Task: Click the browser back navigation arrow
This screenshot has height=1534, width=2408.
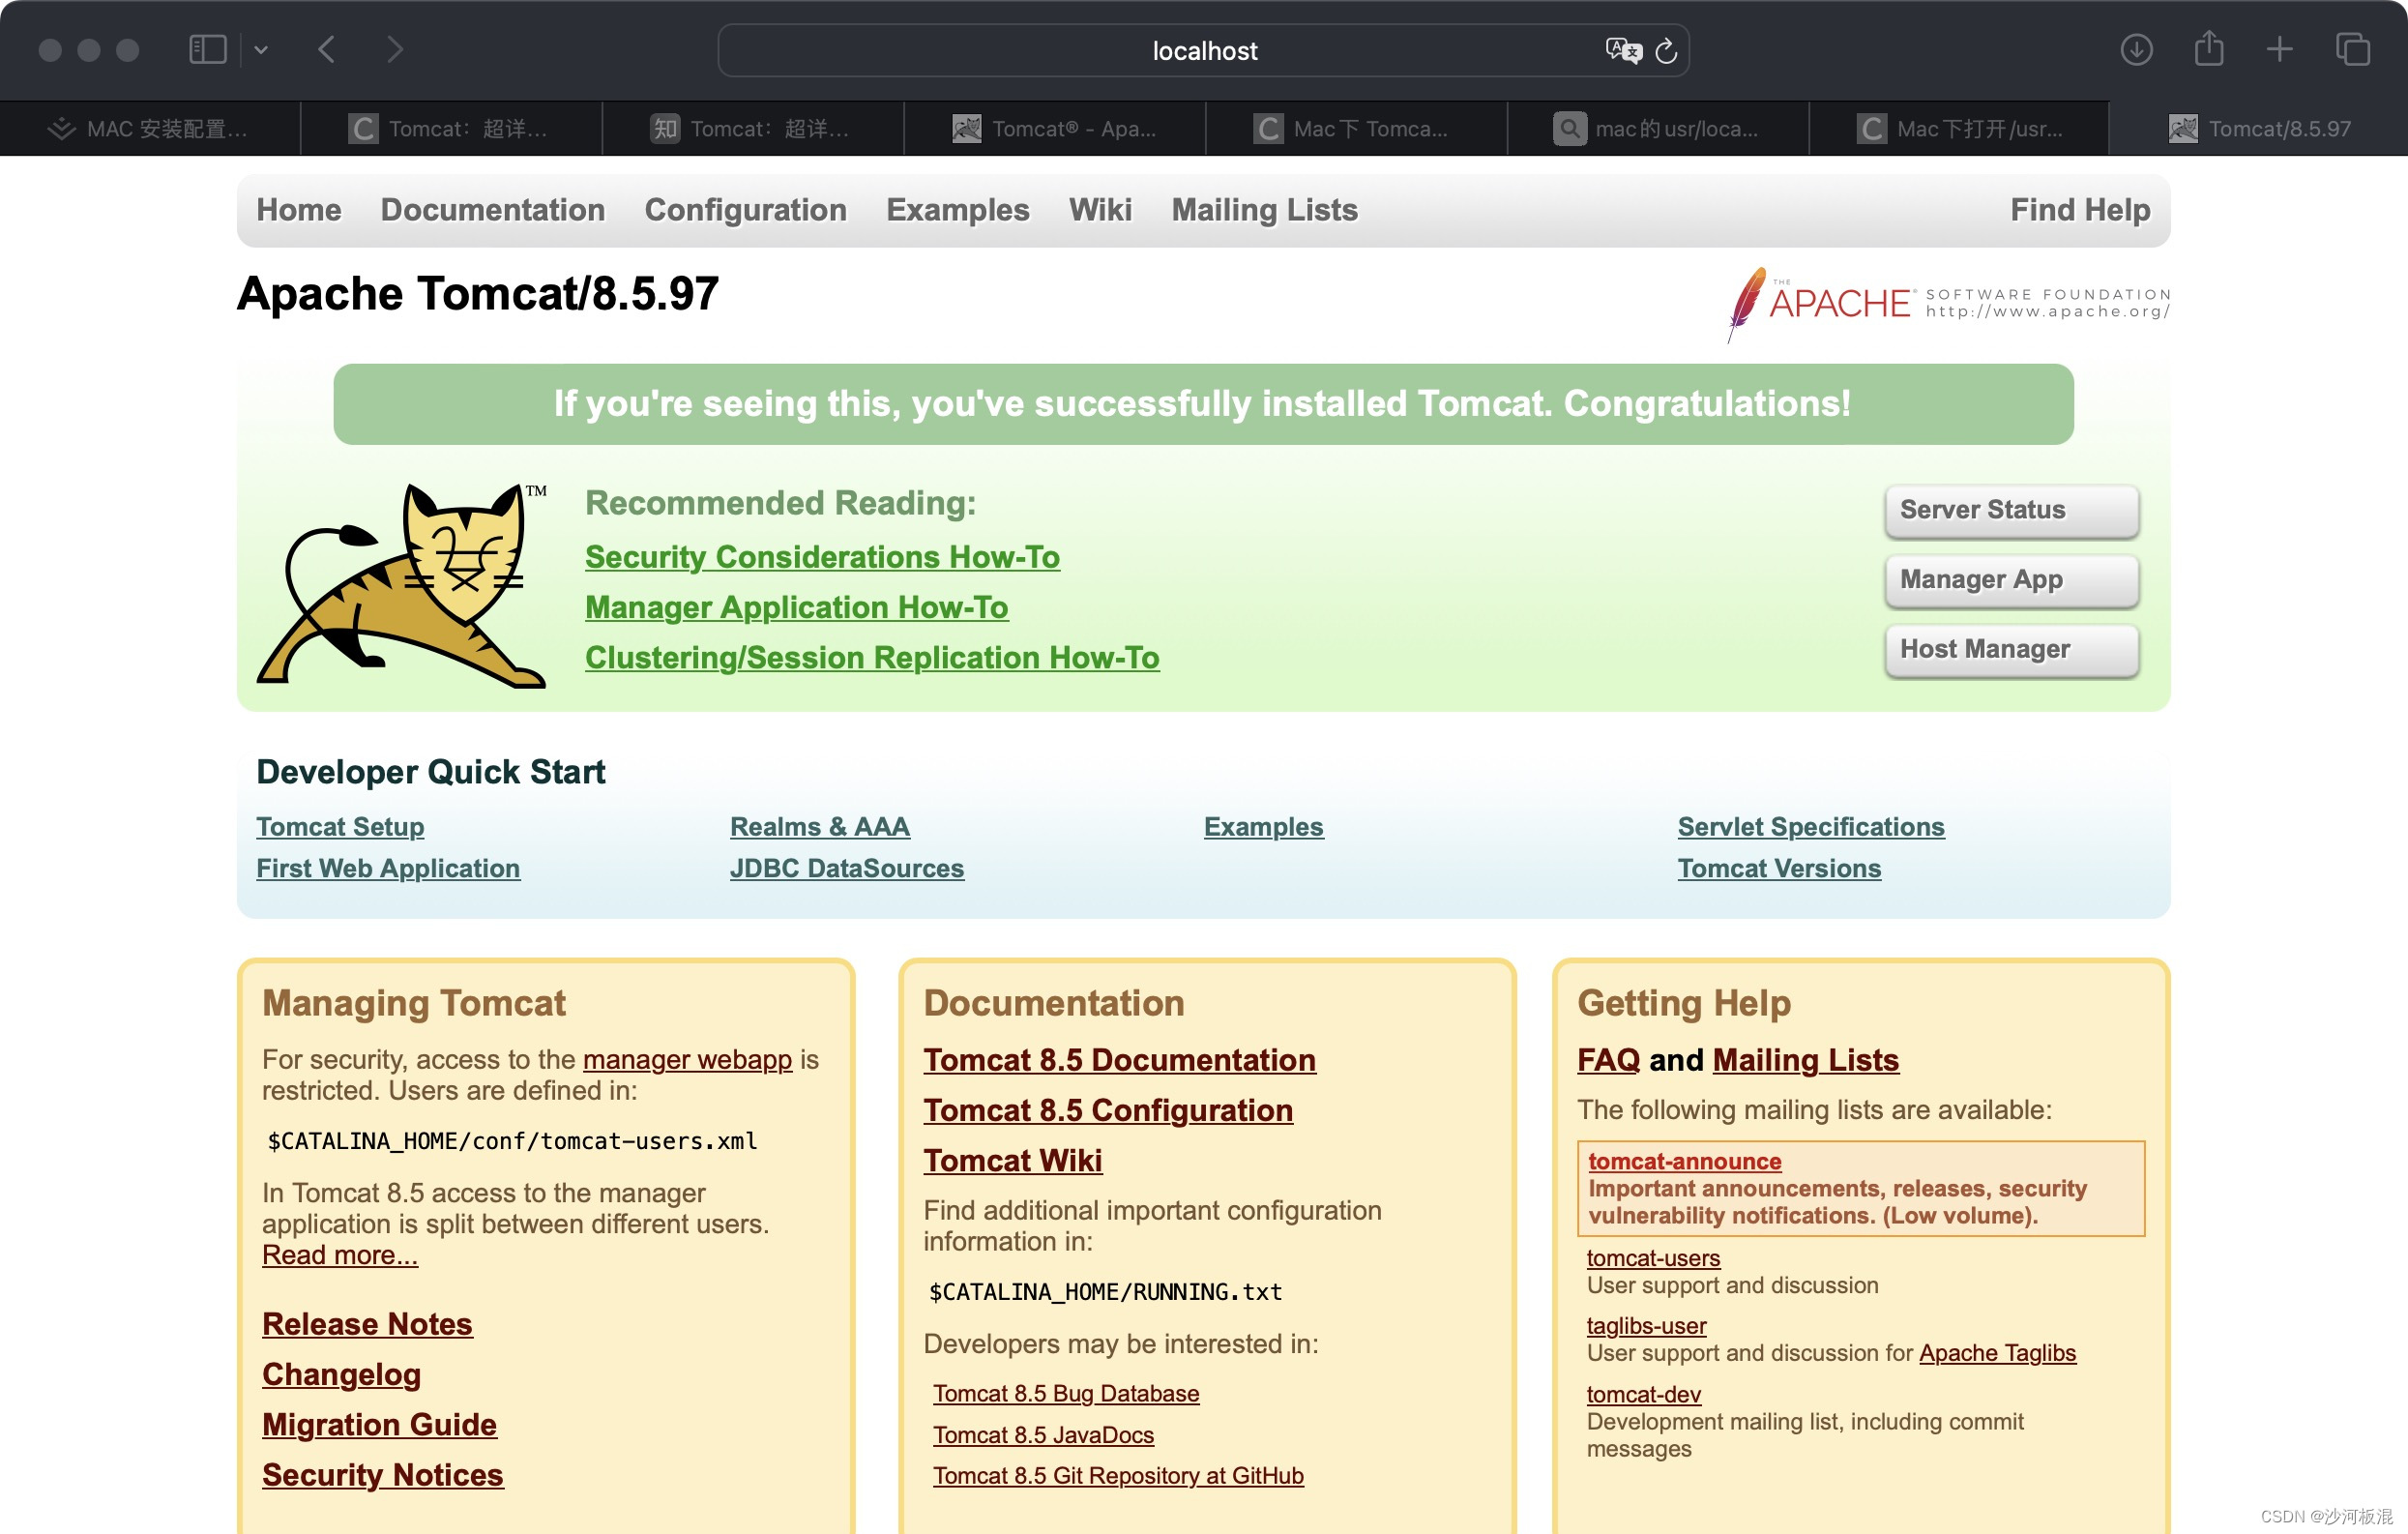Action: [327, 49]
